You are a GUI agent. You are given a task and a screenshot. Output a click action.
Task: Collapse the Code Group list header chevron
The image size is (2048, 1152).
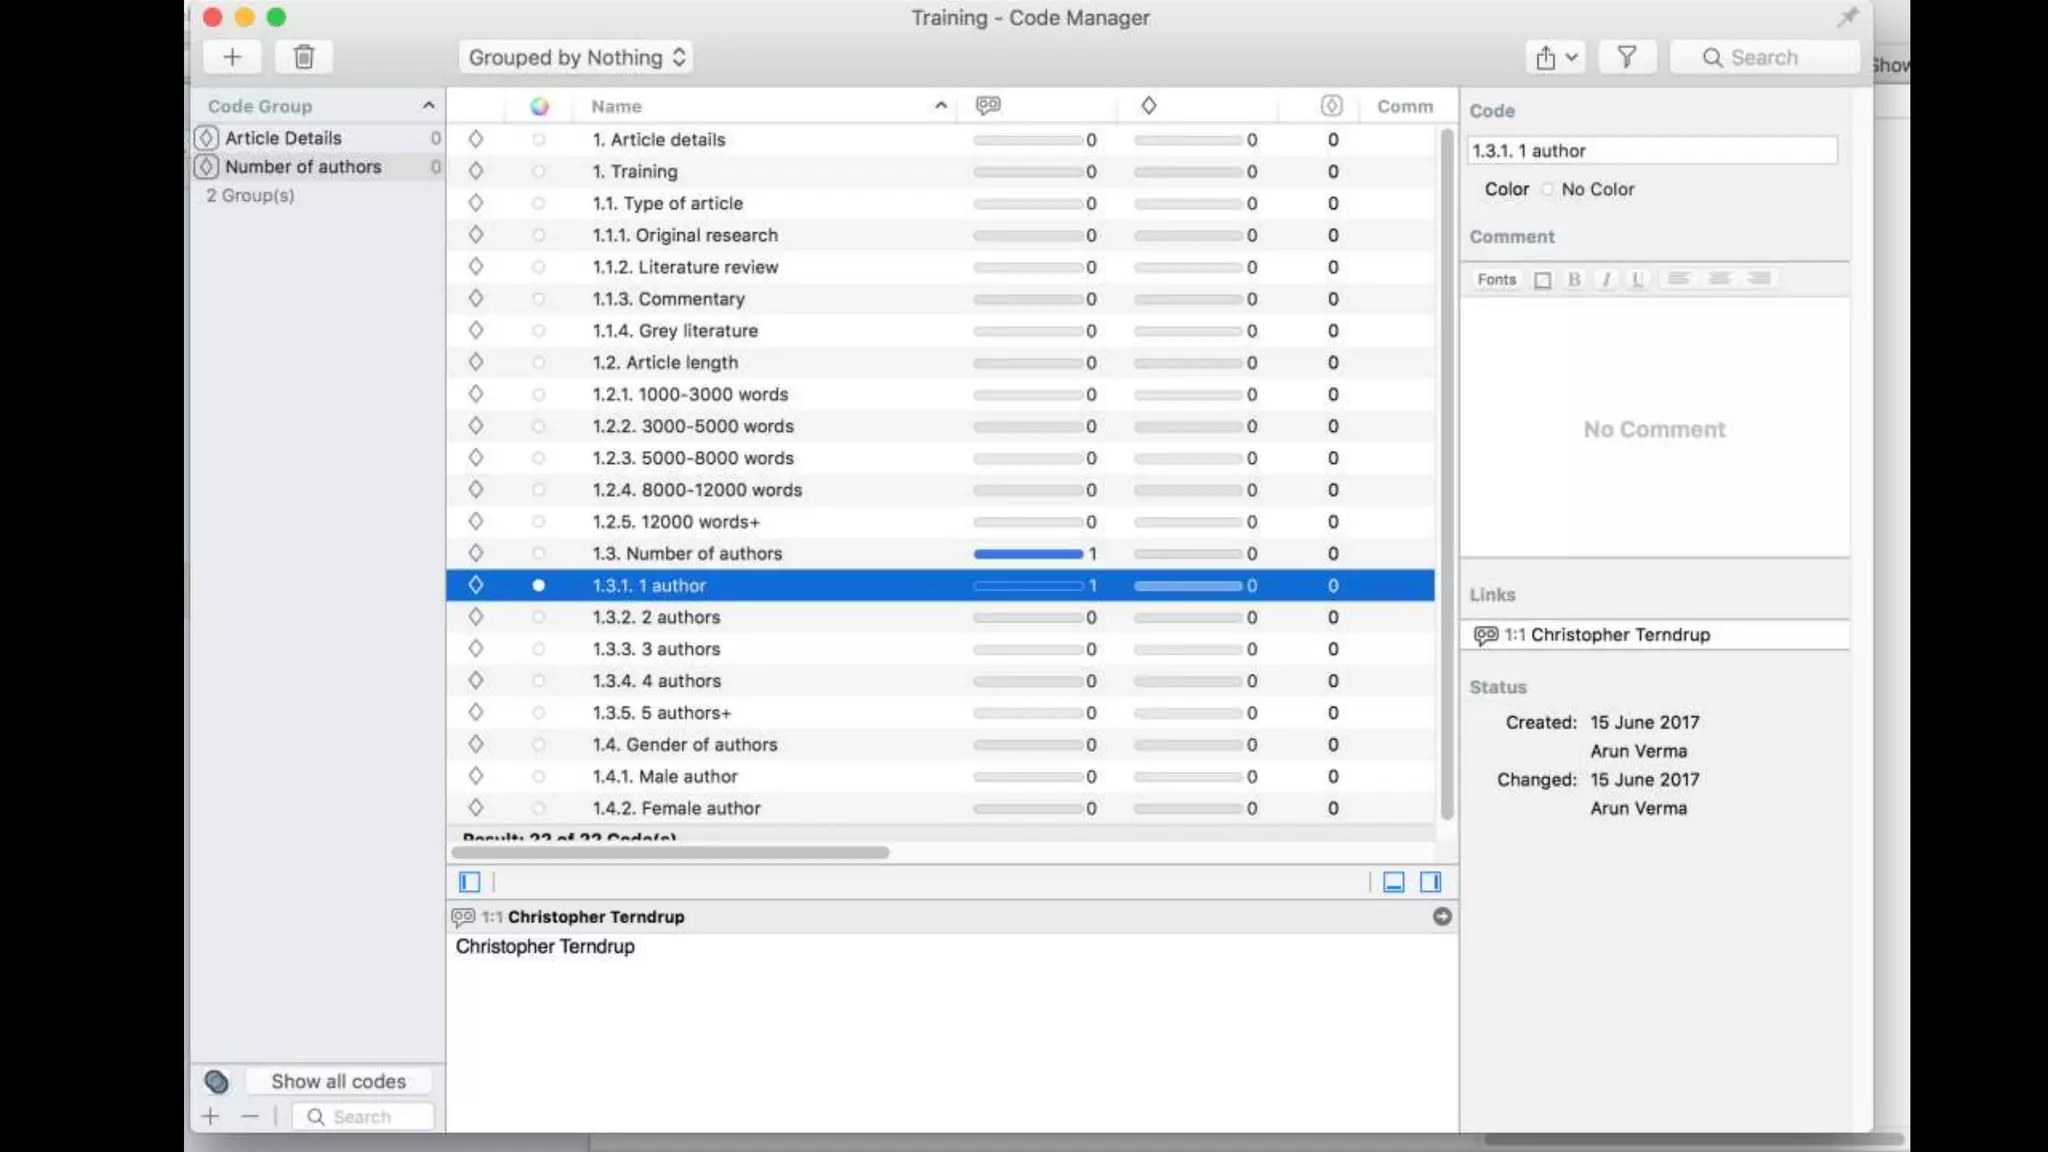(428, 106)
